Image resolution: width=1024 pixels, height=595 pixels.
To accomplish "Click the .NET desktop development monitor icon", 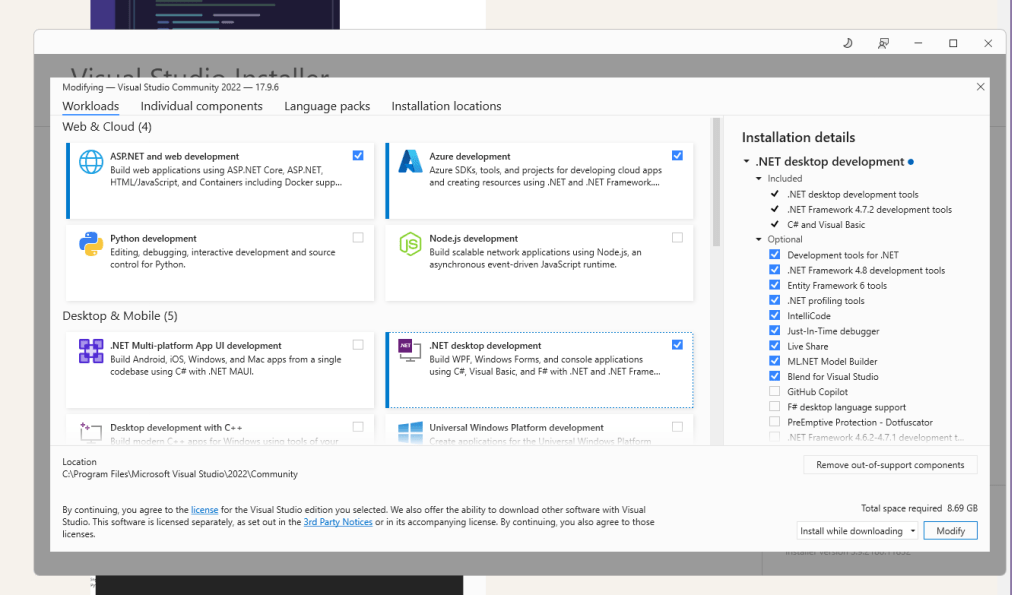I will click(410, 351).
